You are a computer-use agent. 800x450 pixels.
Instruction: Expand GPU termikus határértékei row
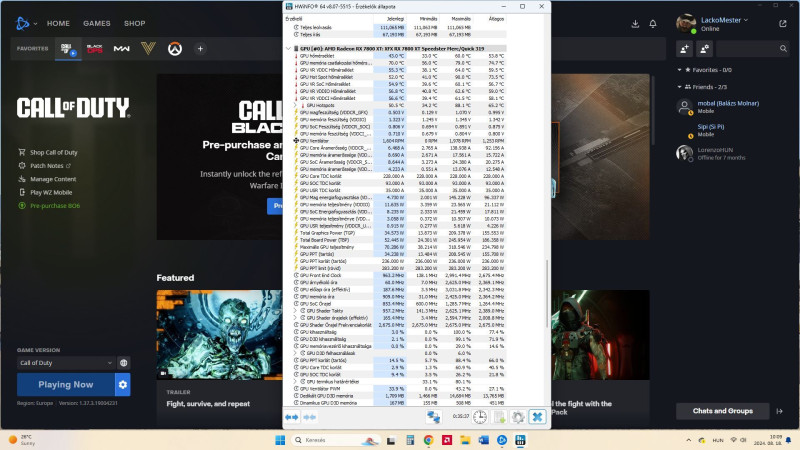[295, 381]
